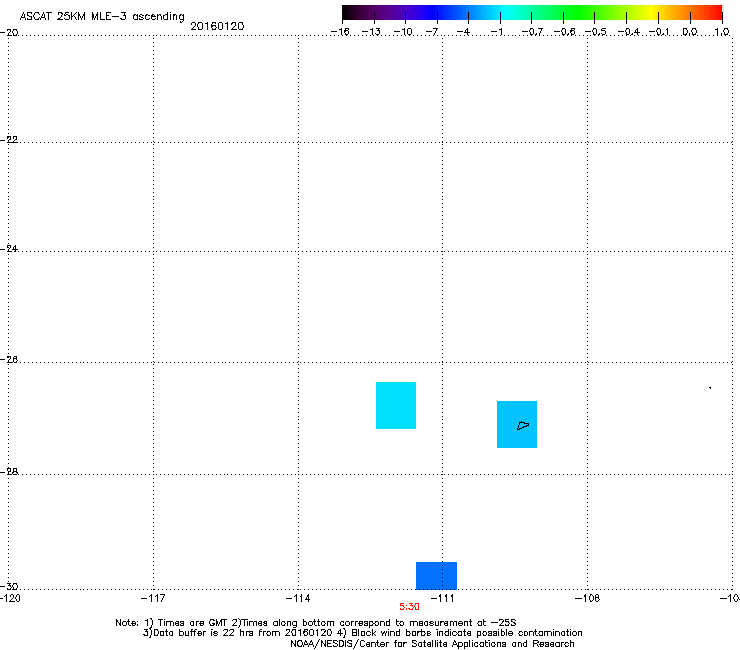The image size is (740, 650).
Task: Click the -28 latitude axis label
Action: [9, 471]
